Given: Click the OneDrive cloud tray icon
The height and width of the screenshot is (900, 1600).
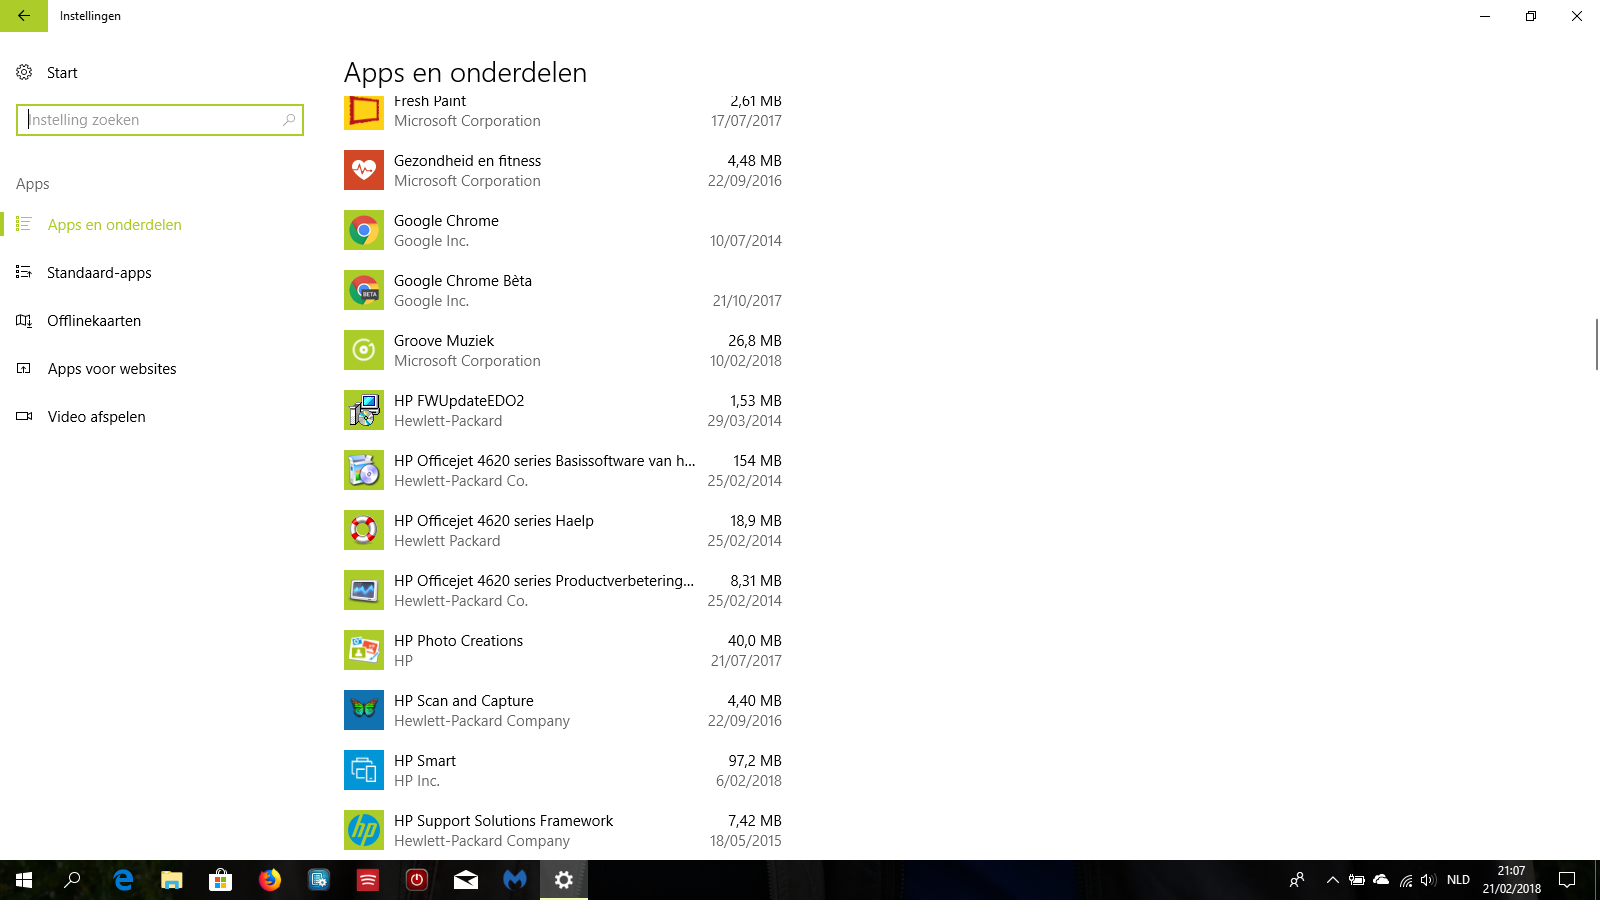Looking at the screenshot, I should coord(1381,880).
